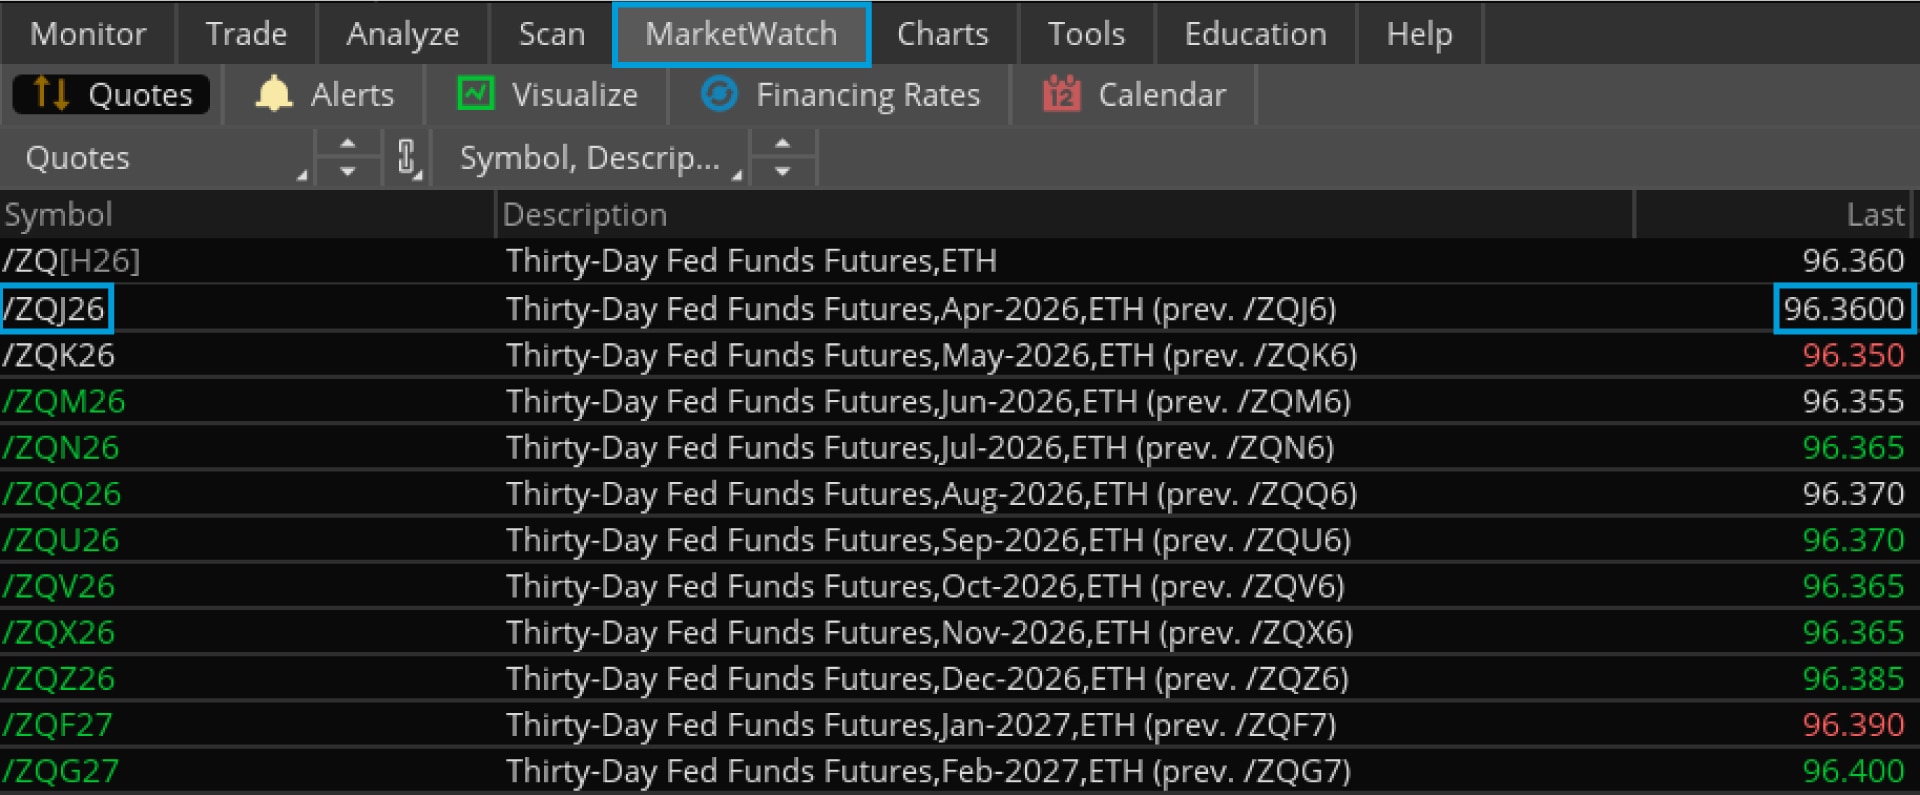Open the Charts tab

[942, 34]
